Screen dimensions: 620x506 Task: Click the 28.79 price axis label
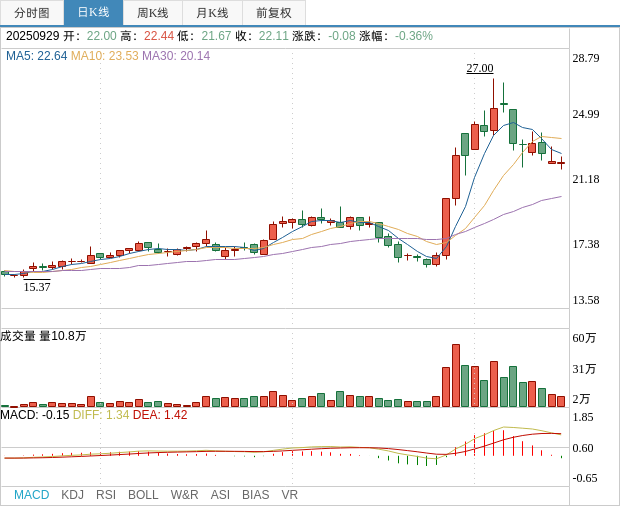click(x=586, y=58)
